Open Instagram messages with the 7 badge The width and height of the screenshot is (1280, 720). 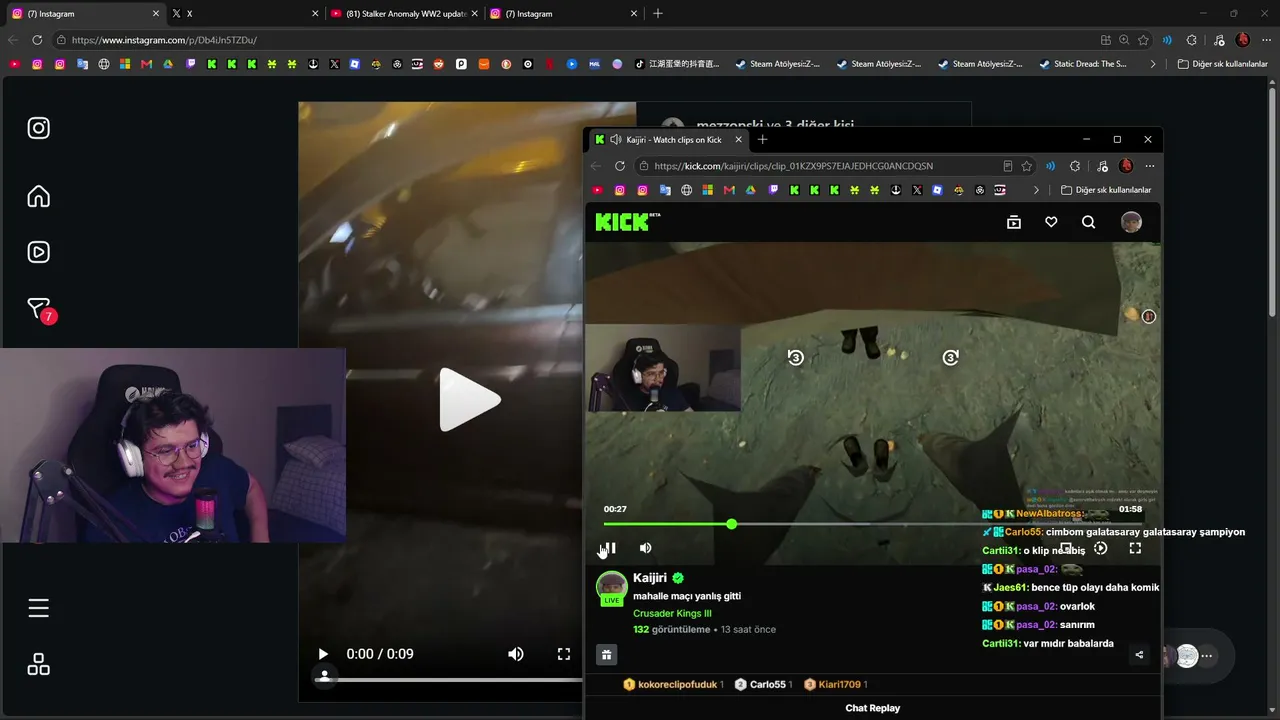pos(40,309)
